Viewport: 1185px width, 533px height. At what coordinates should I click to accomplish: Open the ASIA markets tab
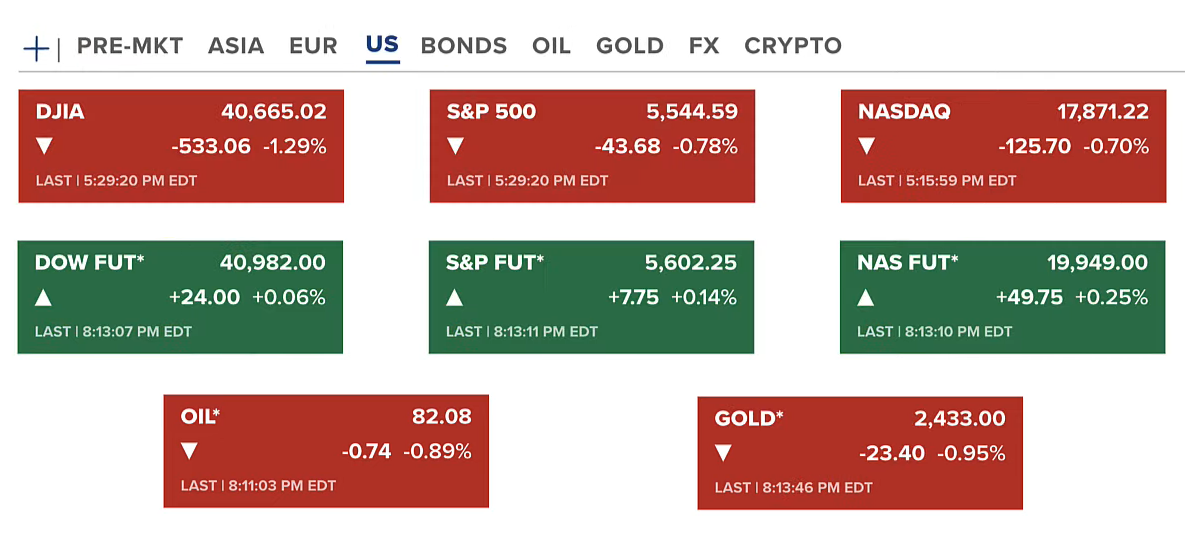coord(236,46)
